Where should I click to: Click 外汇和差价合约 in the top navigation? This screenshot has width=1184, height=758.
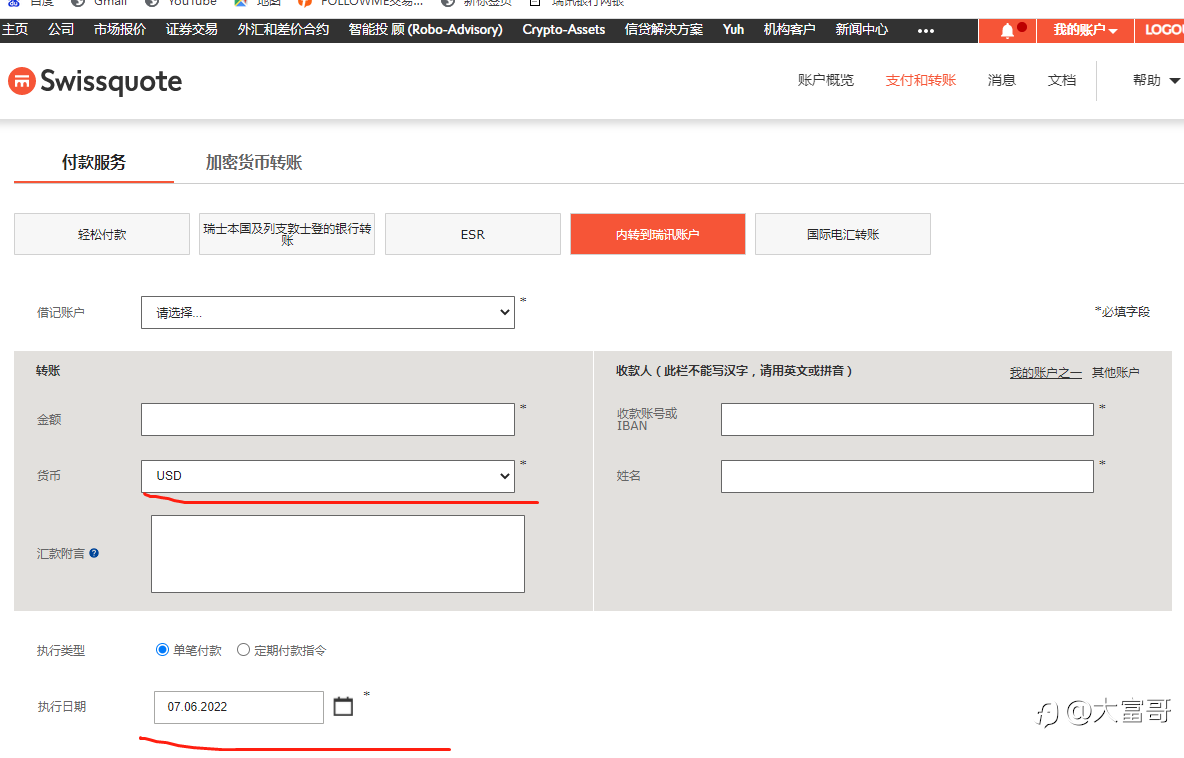point(283,29)
